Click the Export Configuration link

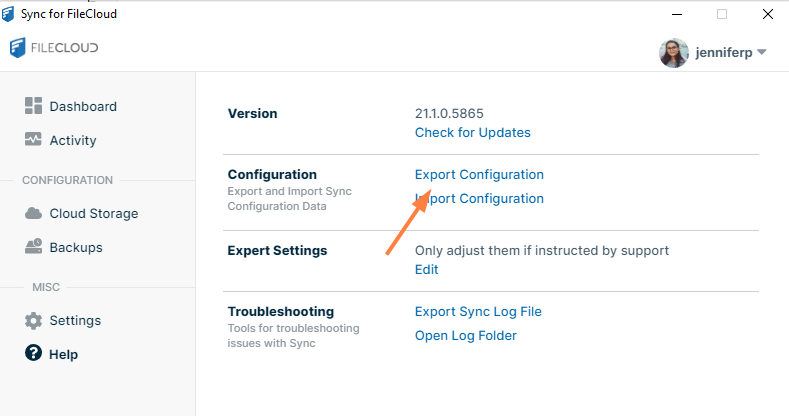[479, 174]
